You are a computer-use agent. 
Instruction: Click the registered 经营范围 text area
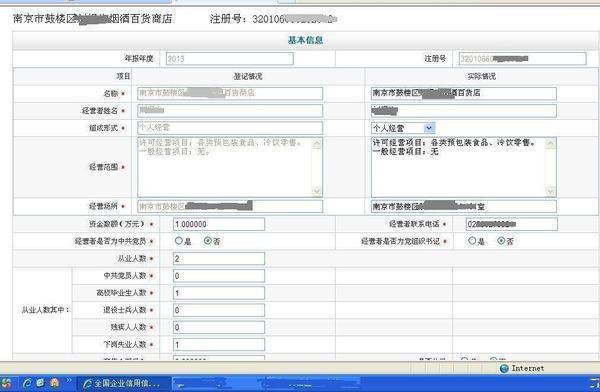click(x=230, y=167)
